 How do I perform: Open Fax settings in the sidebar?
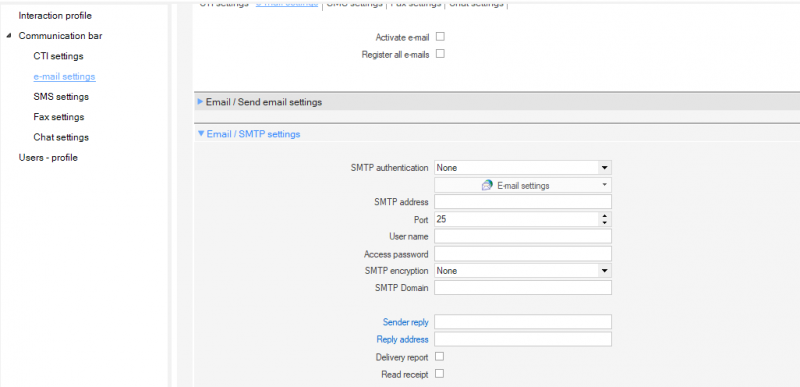[x=59, y=117]
